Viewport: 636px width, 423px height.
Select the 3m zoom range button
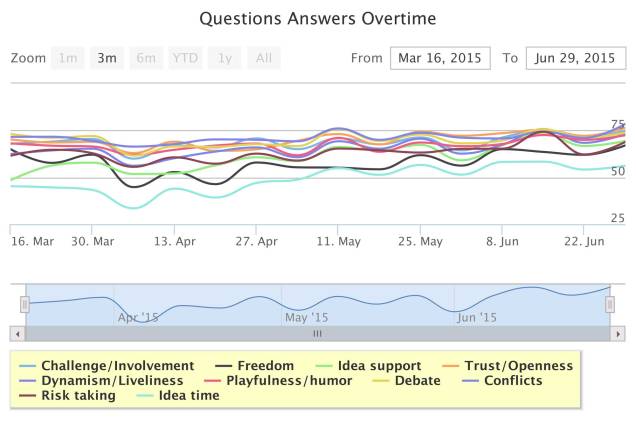[106, 58]
